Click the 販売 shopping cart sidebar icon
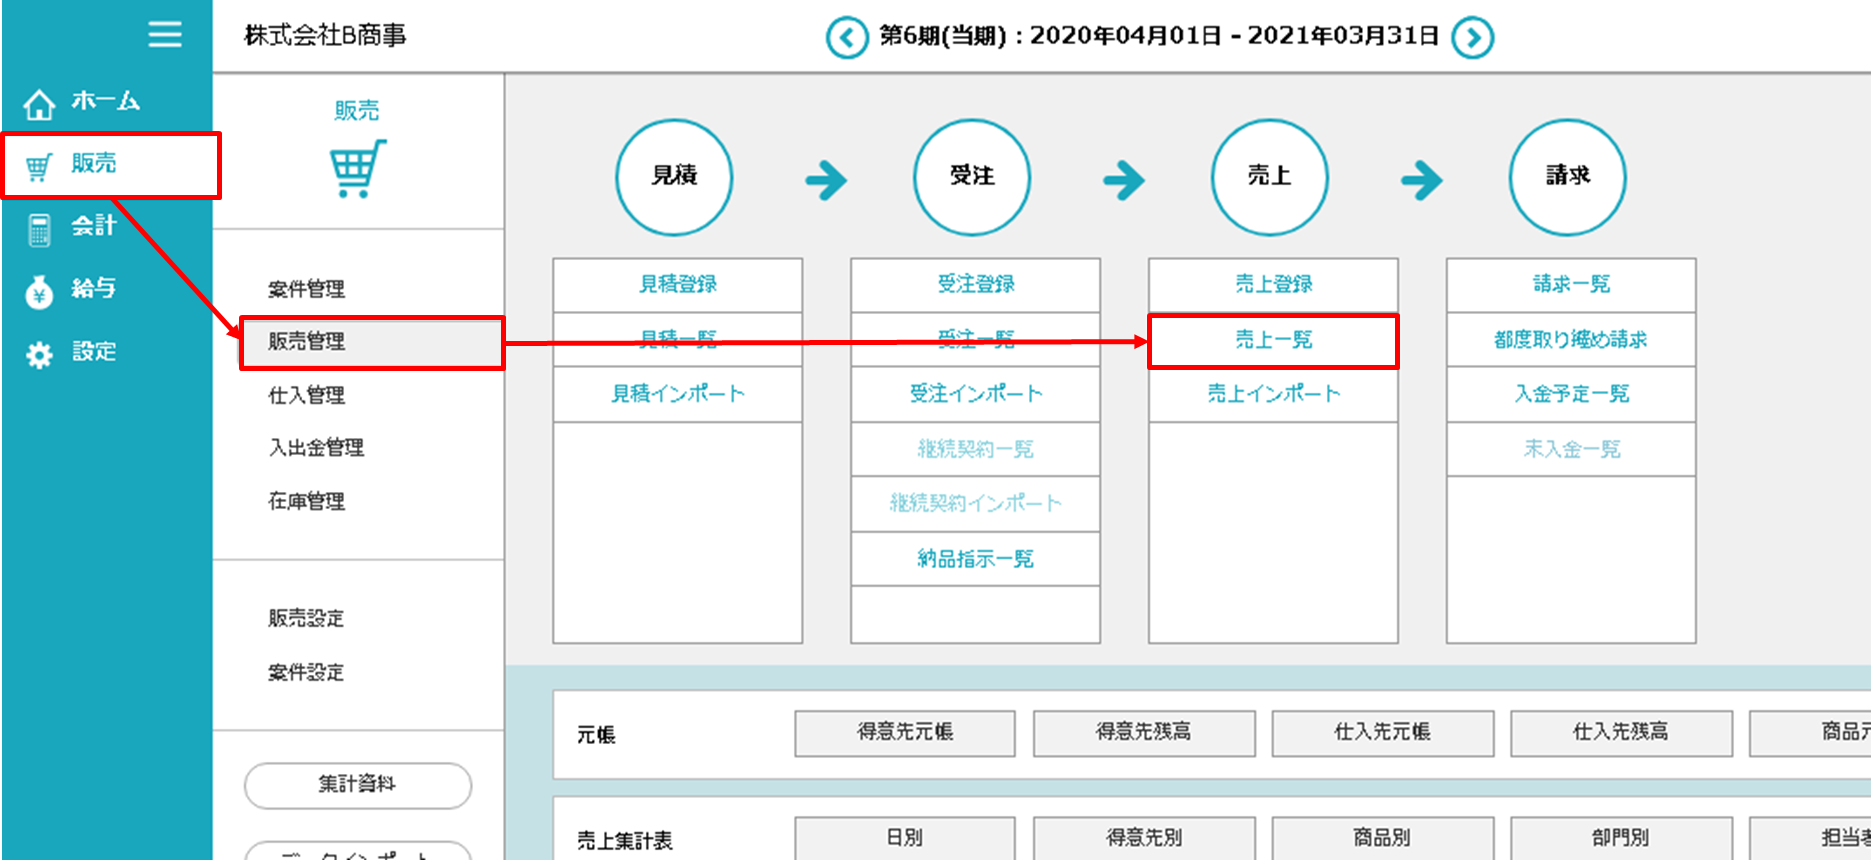The image size is (1871, 860). (x=39, y=166)
